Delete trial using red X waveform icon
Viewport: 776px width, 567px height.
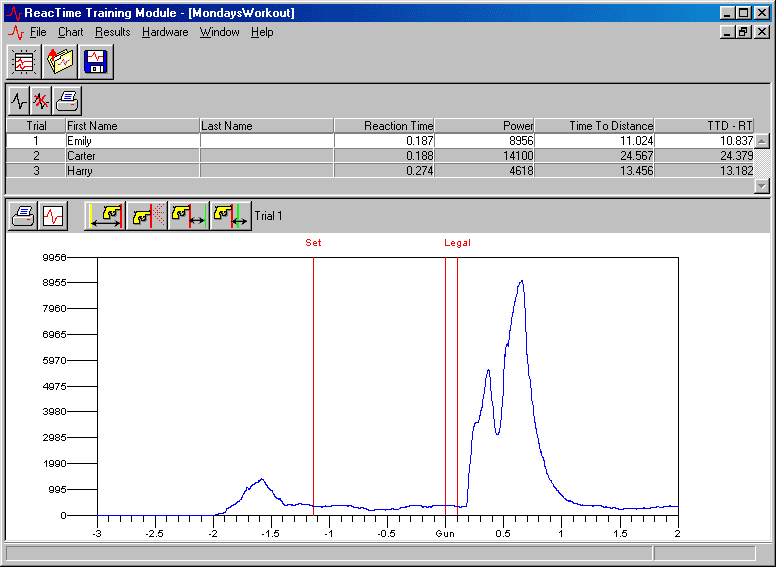42,100
